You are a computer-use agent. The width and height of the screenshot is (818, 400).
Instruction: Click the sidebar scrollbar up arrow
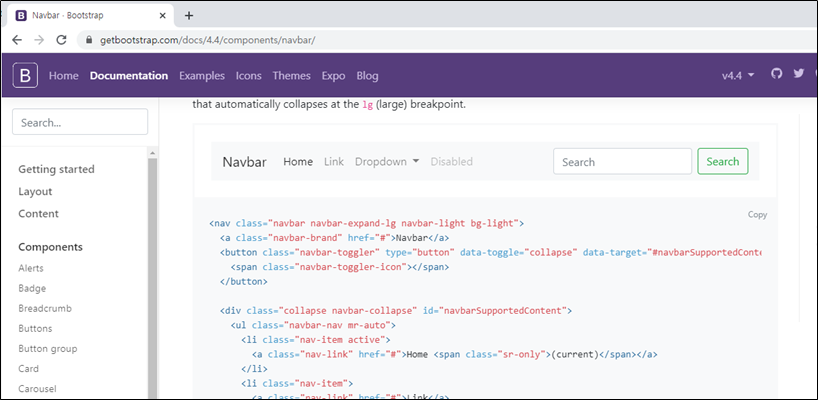point(152,153)
